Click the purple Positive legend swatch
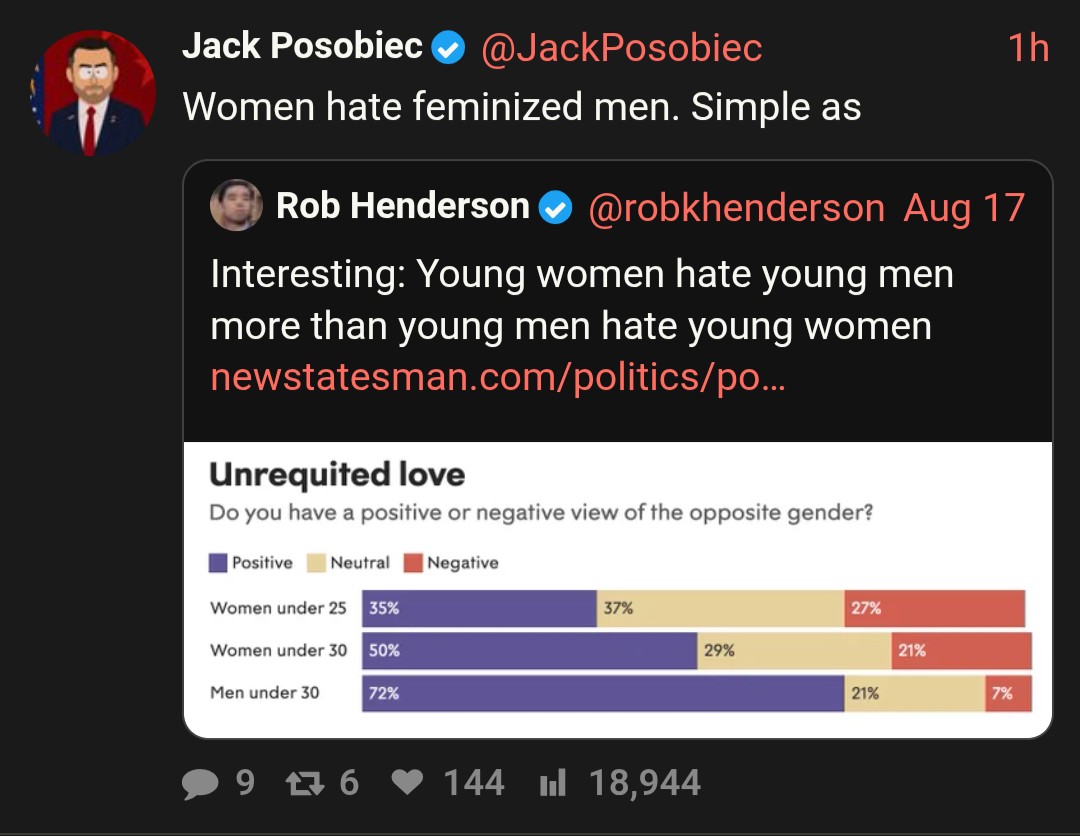The height and width of the screenshot is (836, 1080). (218, 563)
